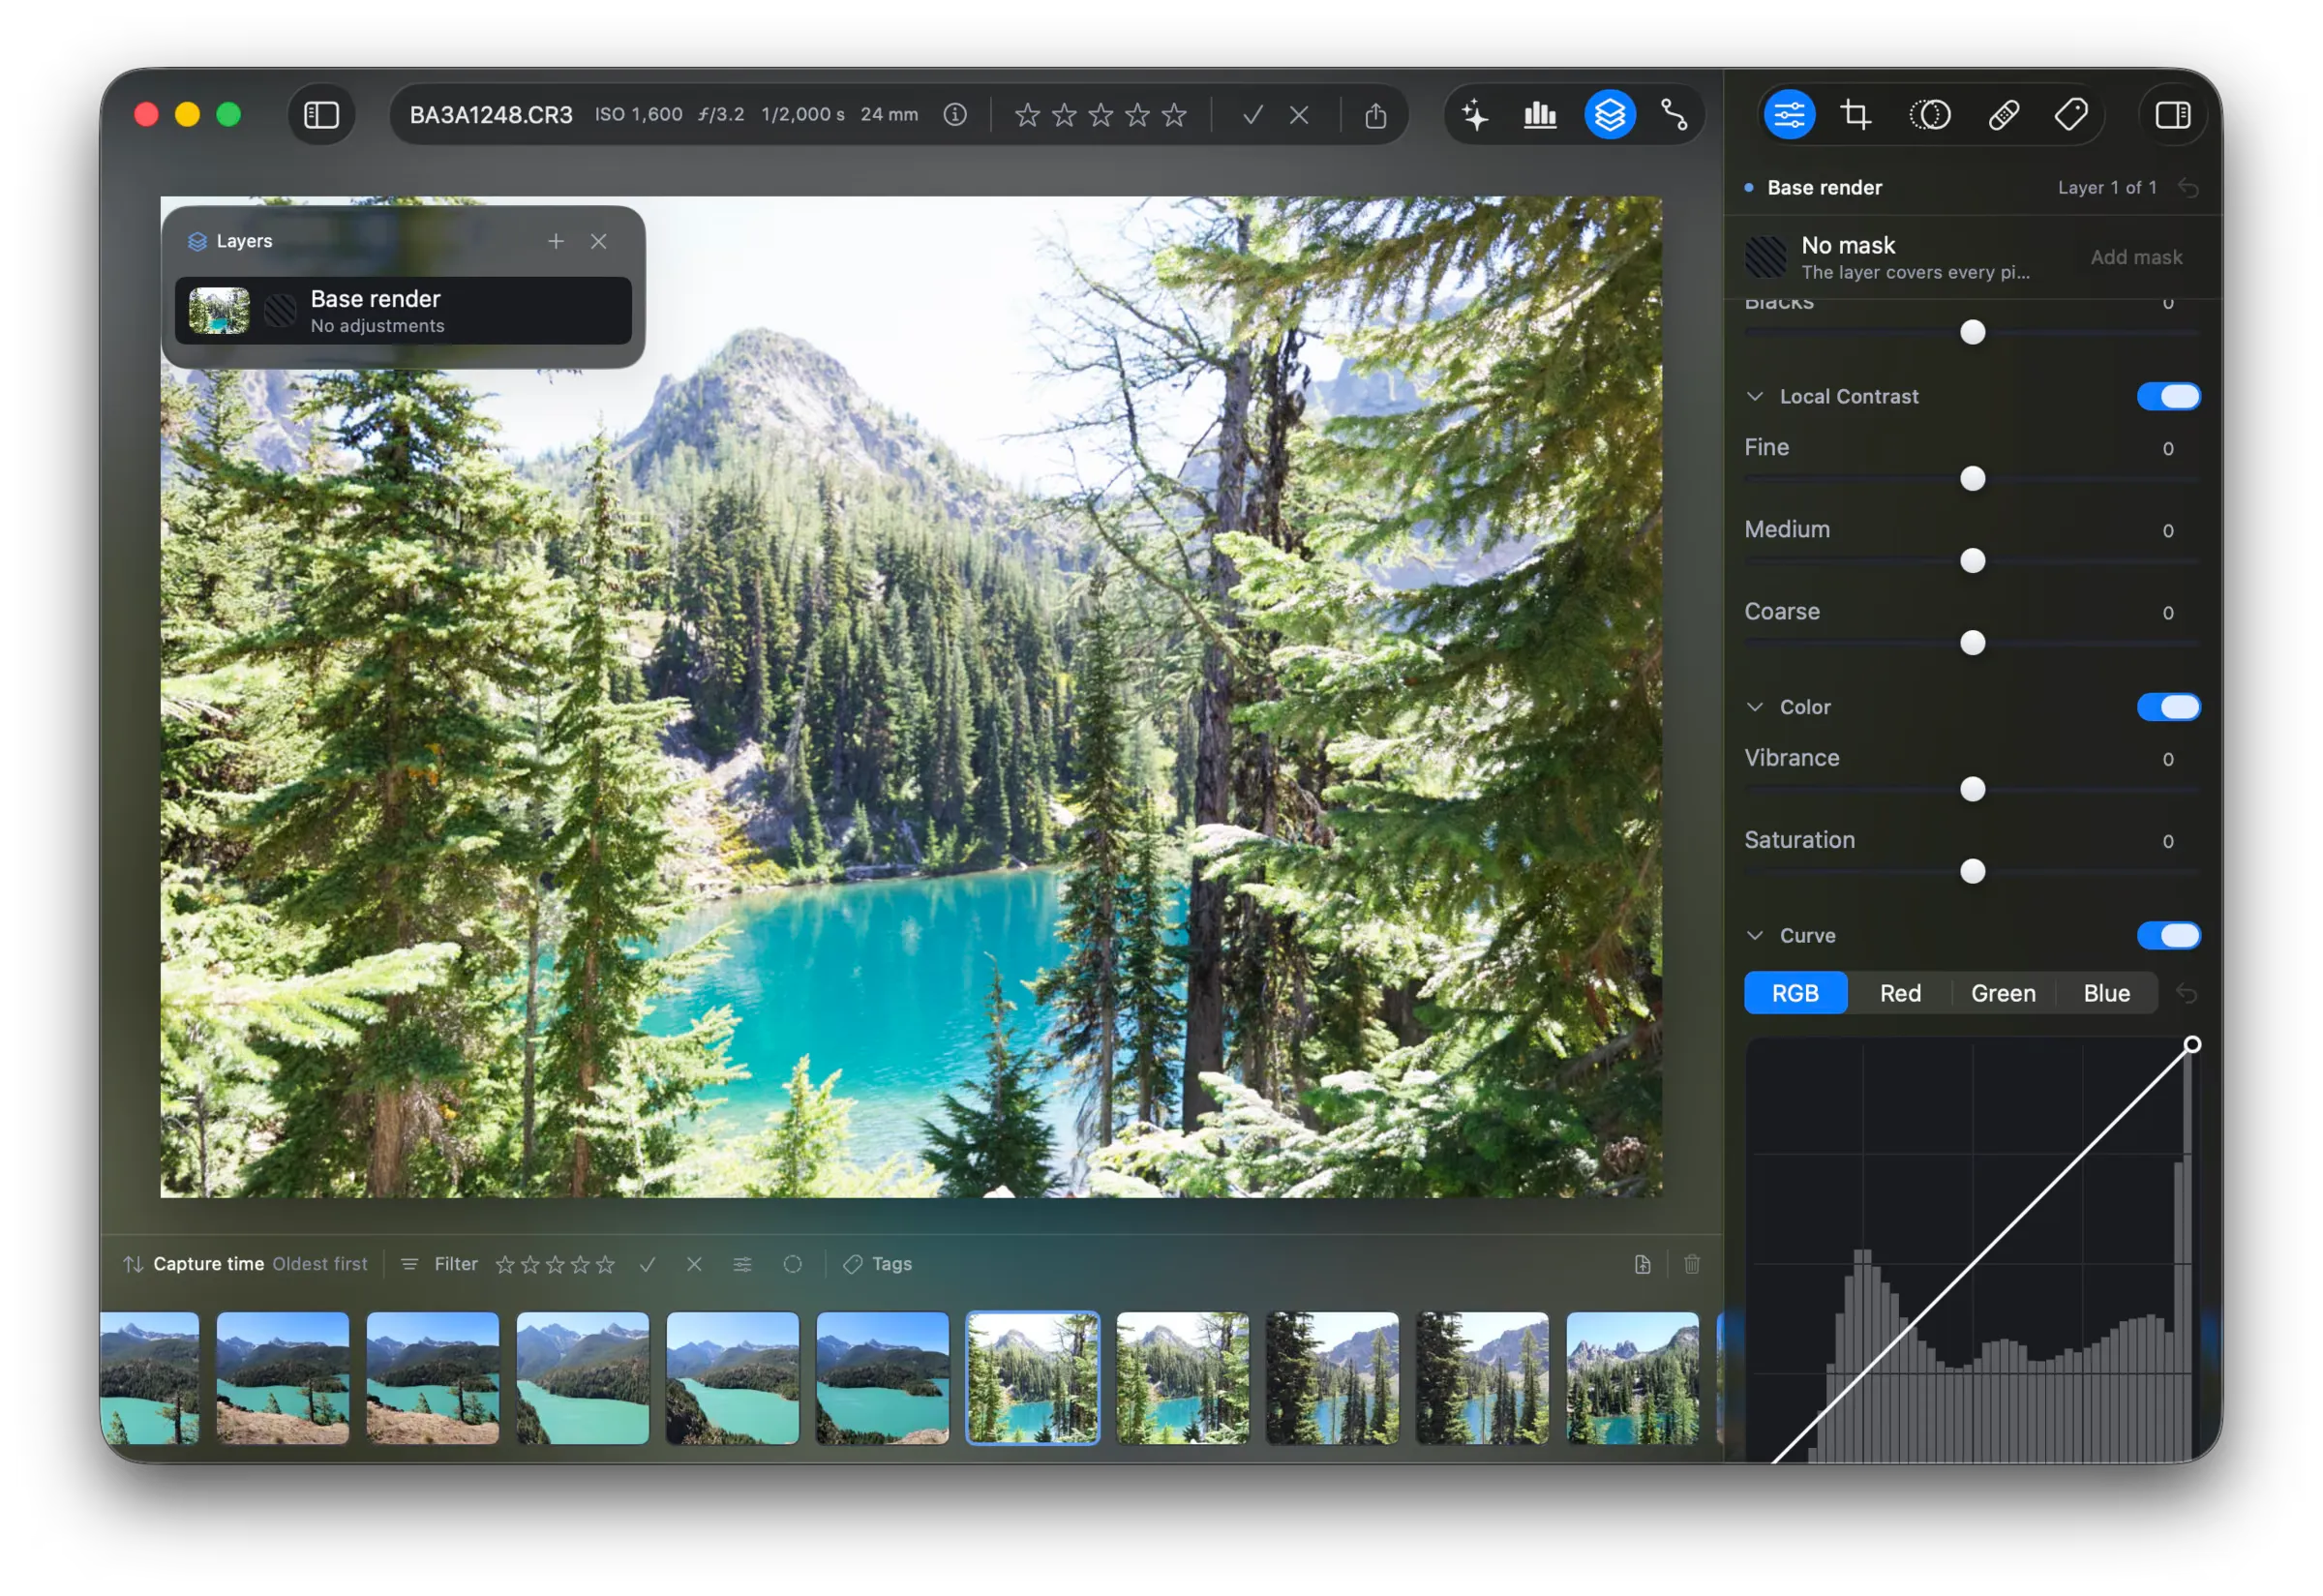Open the tag label icon
The width and height of the screenshot is (2323, 1596).
pos(2071,115)
